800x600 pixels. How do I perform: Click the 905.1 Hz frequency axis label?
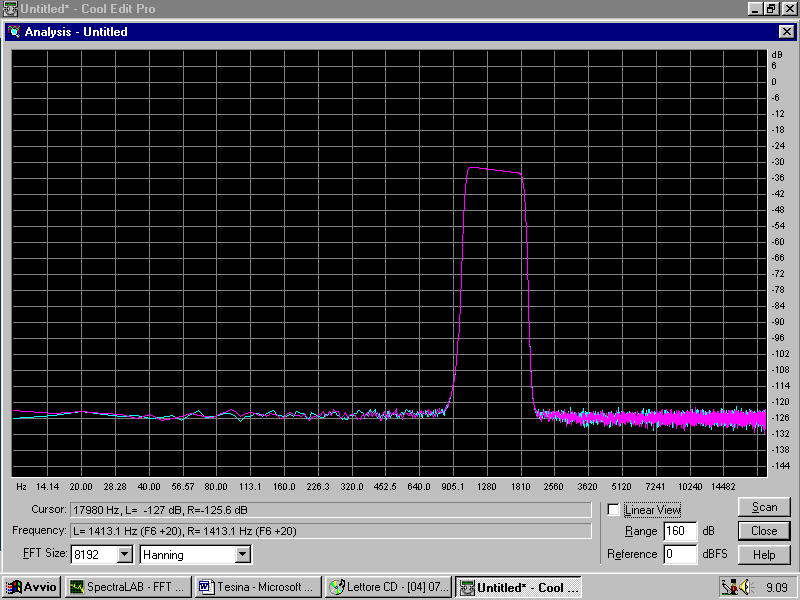click(453, 487)
